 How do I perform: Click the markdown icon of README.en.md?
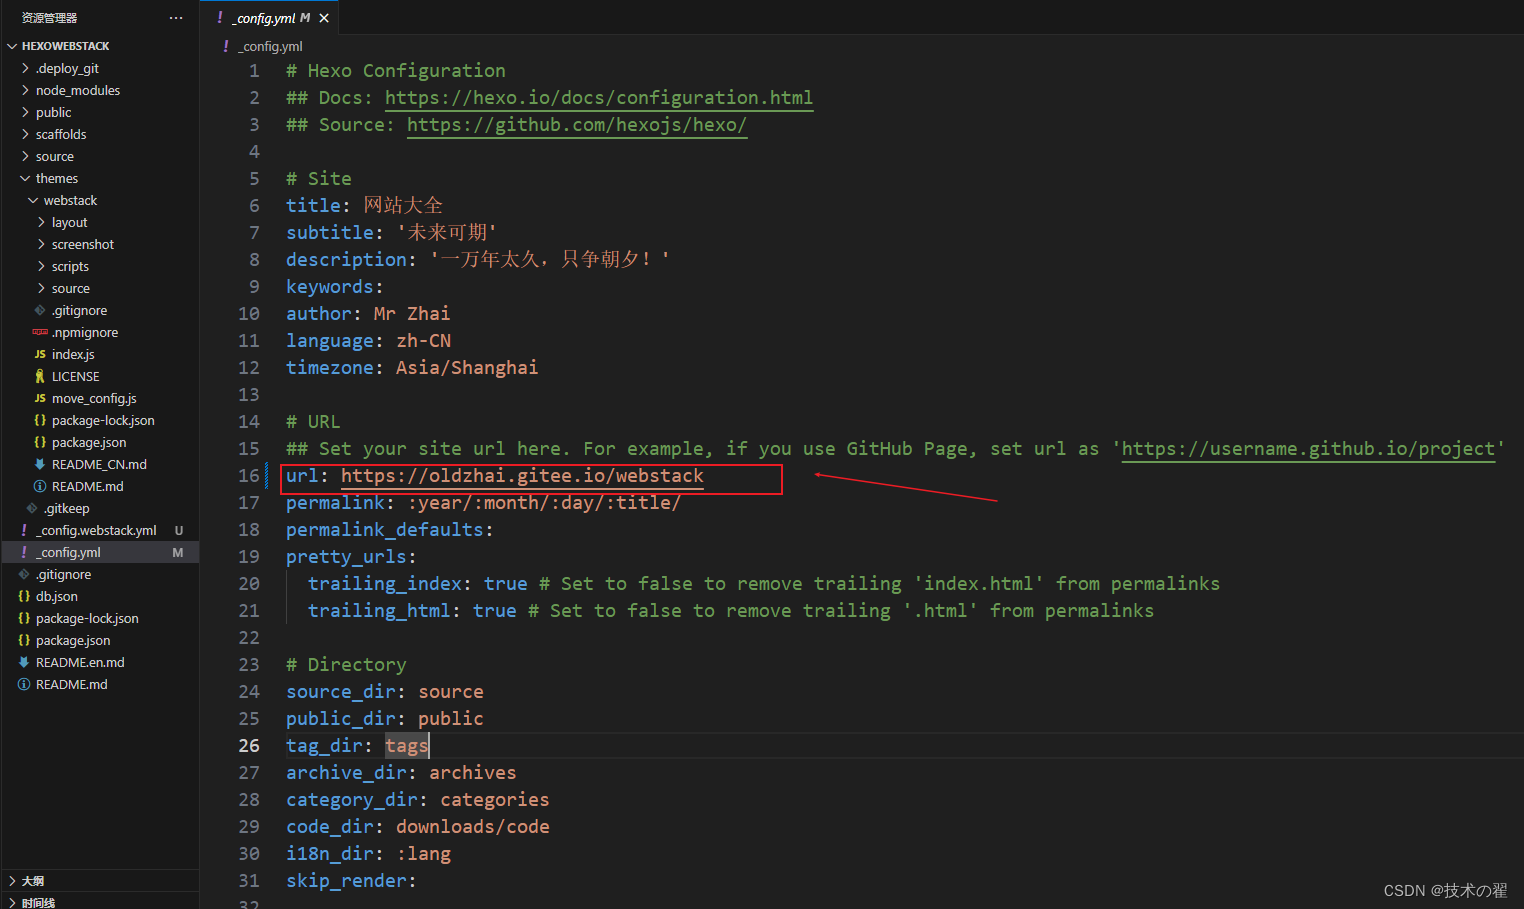24,662
